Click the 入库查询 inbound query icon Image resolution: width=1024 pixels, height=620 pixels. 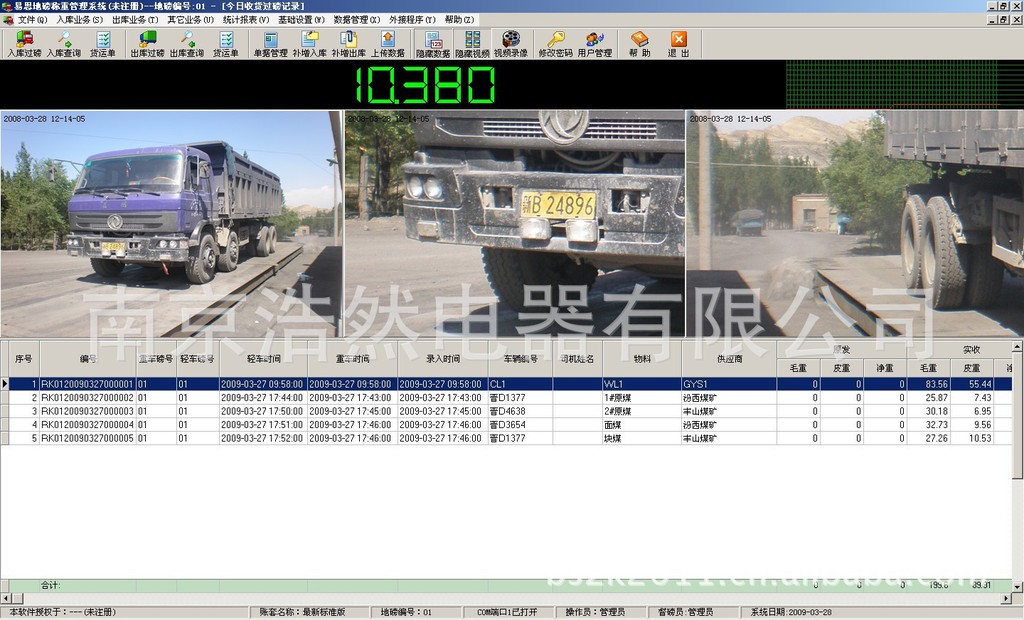63,44
